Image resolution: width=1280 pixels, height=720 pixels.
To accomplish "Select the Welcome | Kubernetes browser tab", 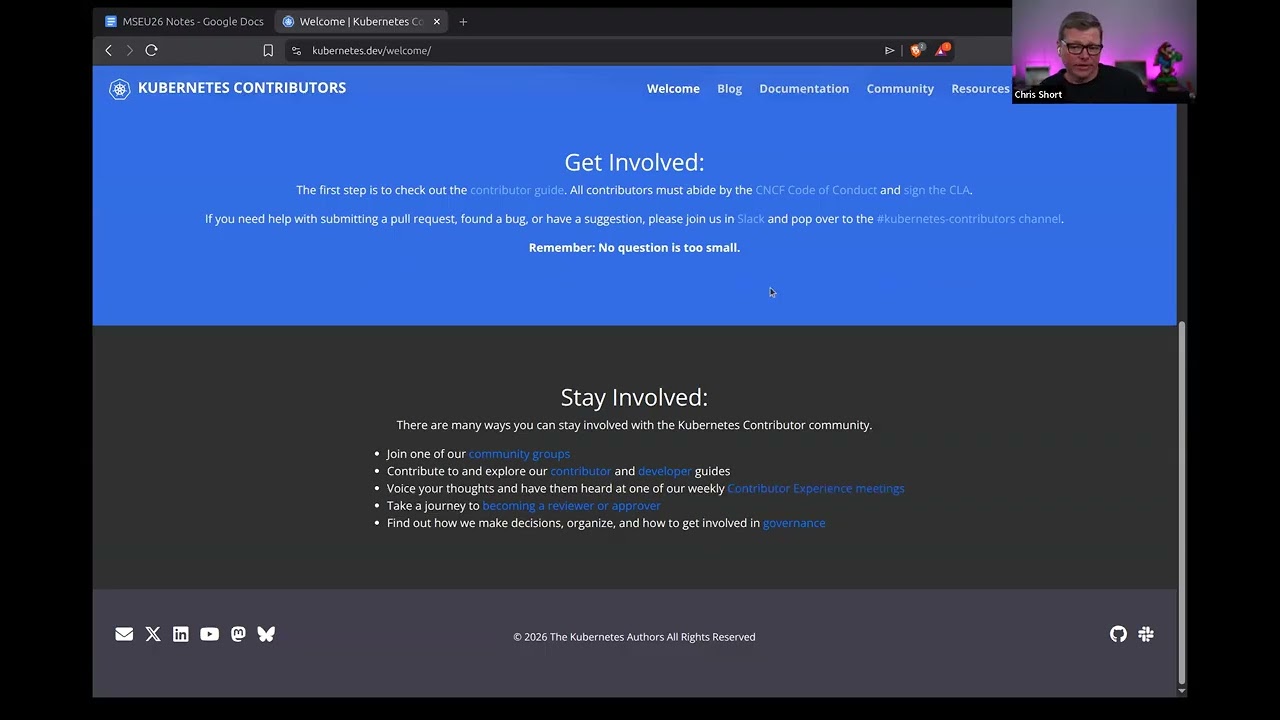I will 361,21.
